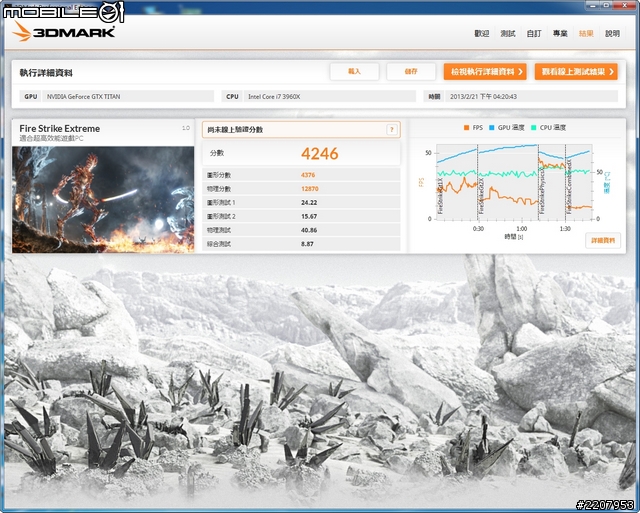This screenshot has height=513, width=640.
Task: Click the combined test value 8.87
Action: coord(307,244)
